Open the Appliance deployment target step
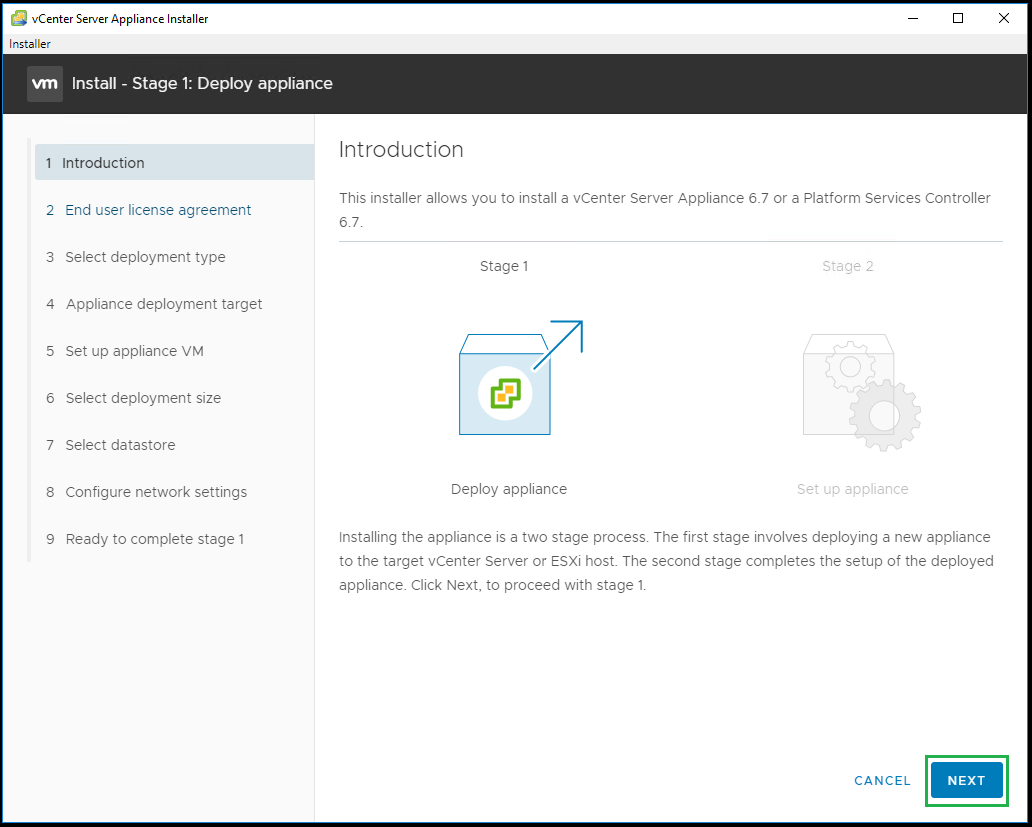This screenshot has width=1032, height=827. coord(163,304)
